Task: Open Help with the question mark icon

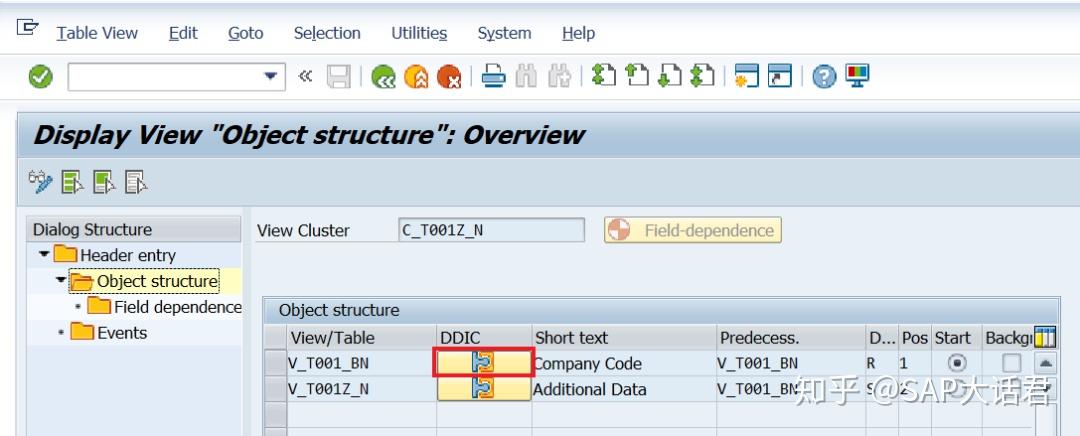Action: tap(824, 77)
